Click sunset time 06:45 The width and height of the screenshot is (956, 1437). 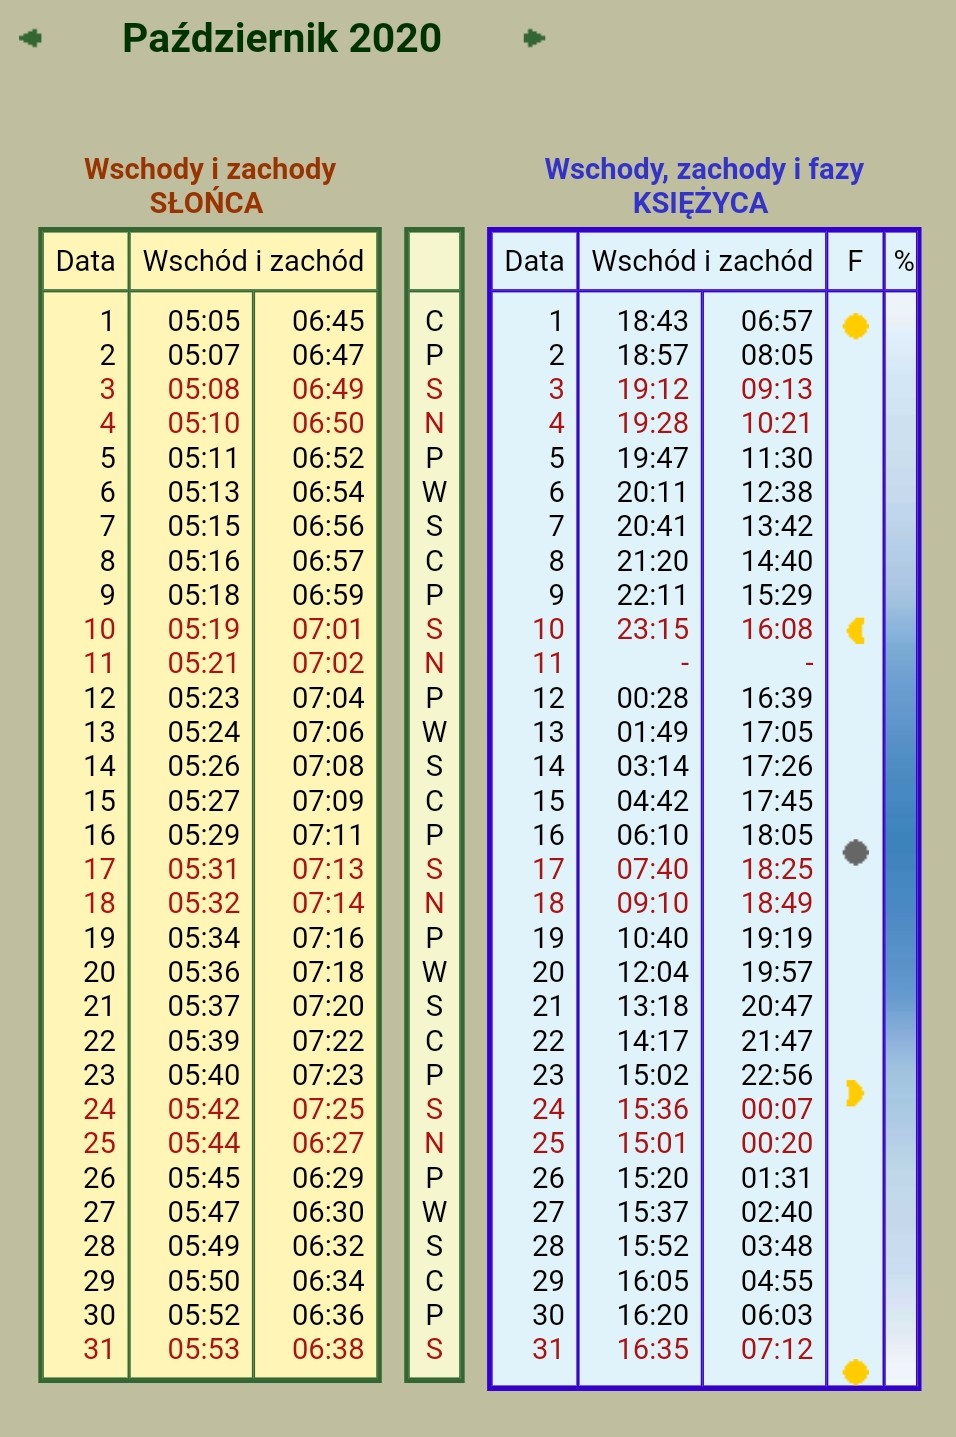coord(328,321)
